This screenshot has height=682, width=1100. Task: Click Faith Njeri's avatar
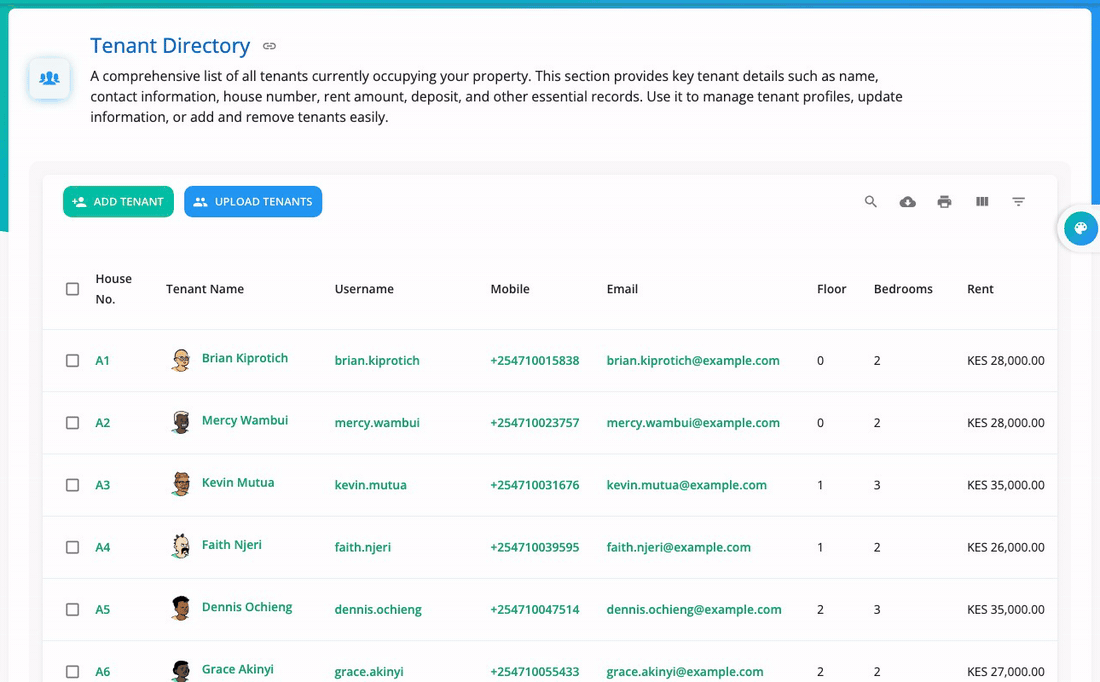(181, 547)
